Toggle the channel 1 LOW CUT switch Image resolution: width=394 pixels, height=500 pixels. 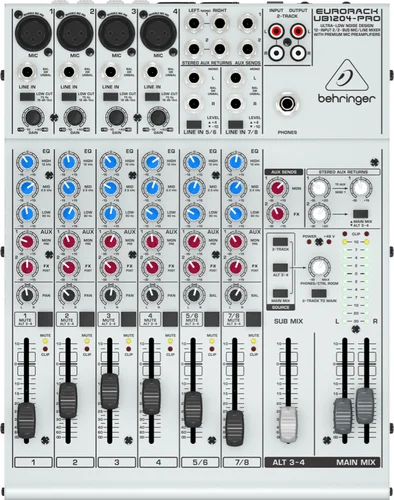pos(27,97)
